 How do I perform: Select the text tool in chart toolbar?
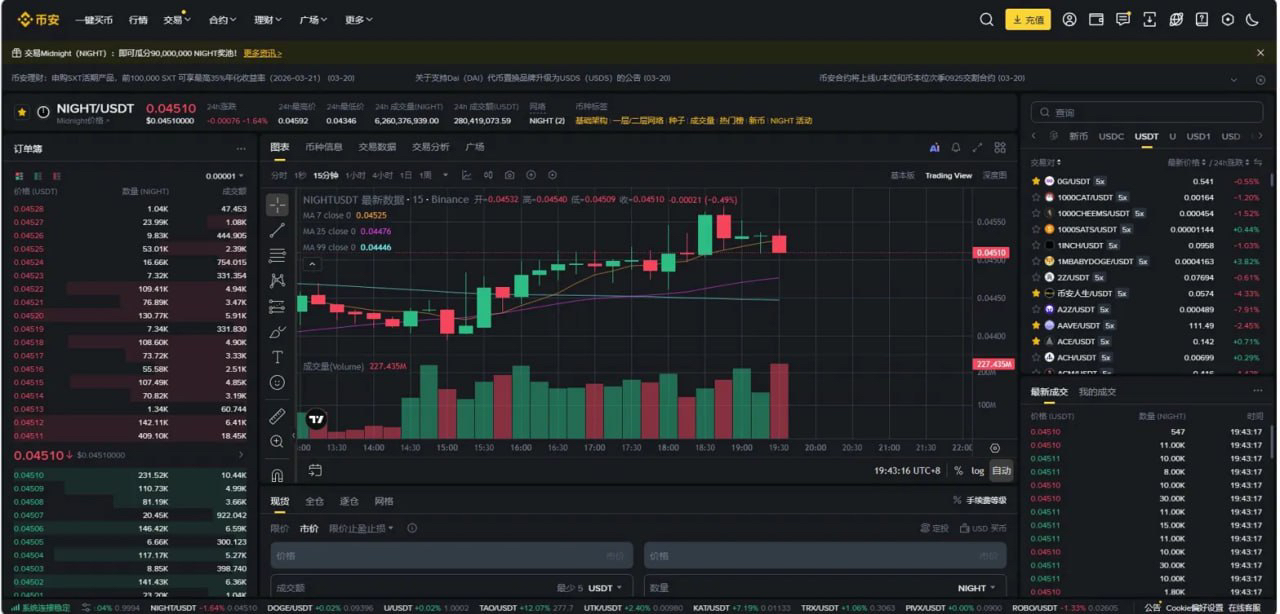(277, 357)
